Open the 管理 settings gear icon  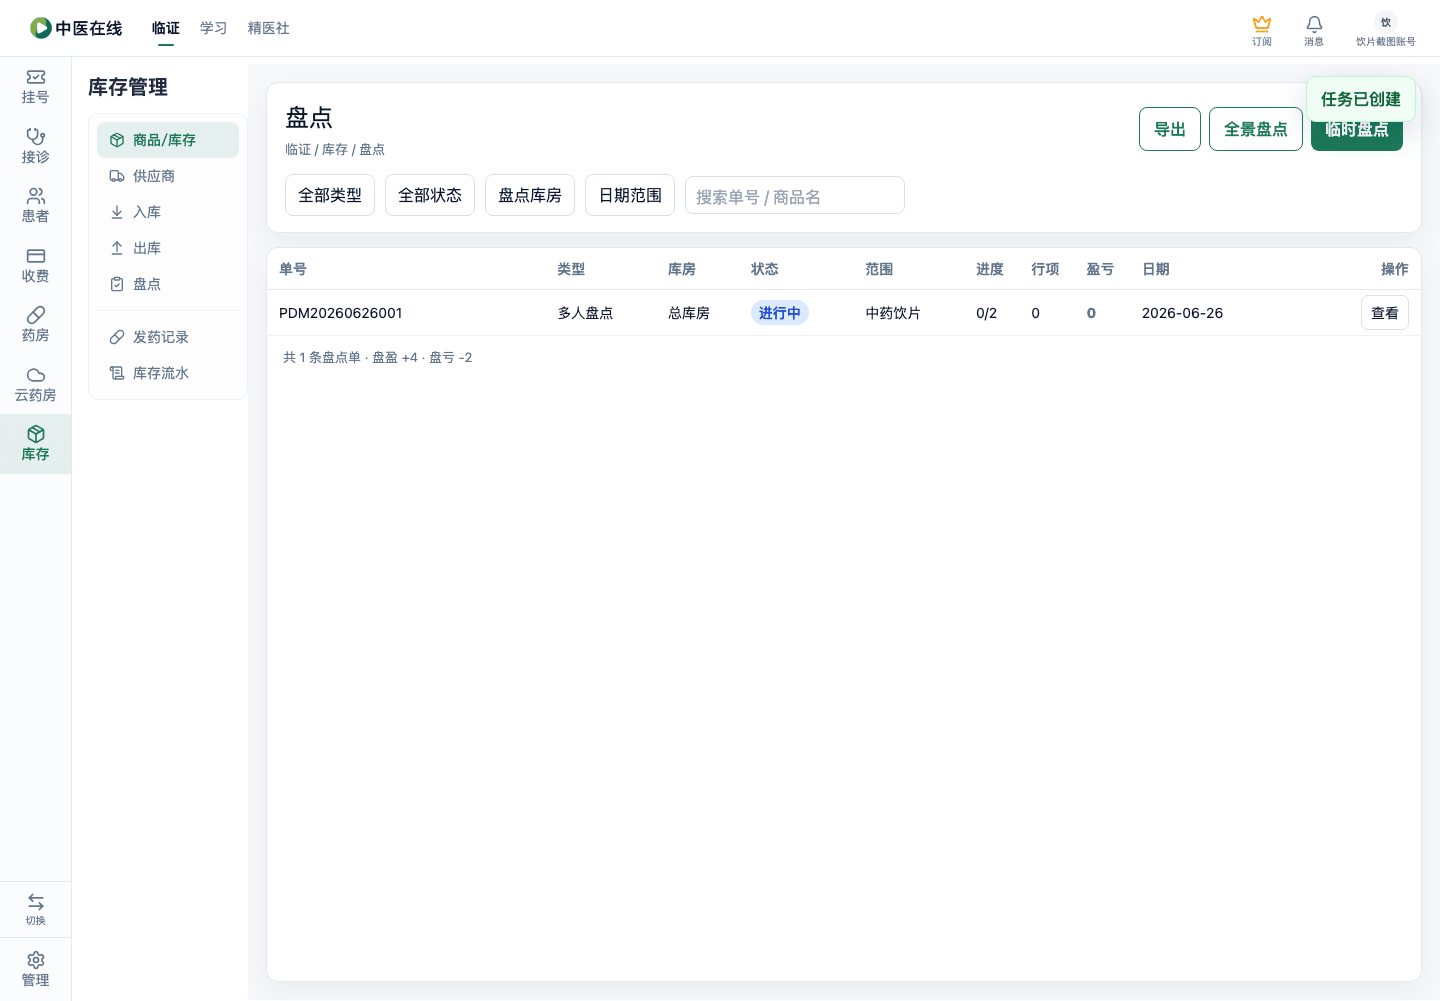36,960
